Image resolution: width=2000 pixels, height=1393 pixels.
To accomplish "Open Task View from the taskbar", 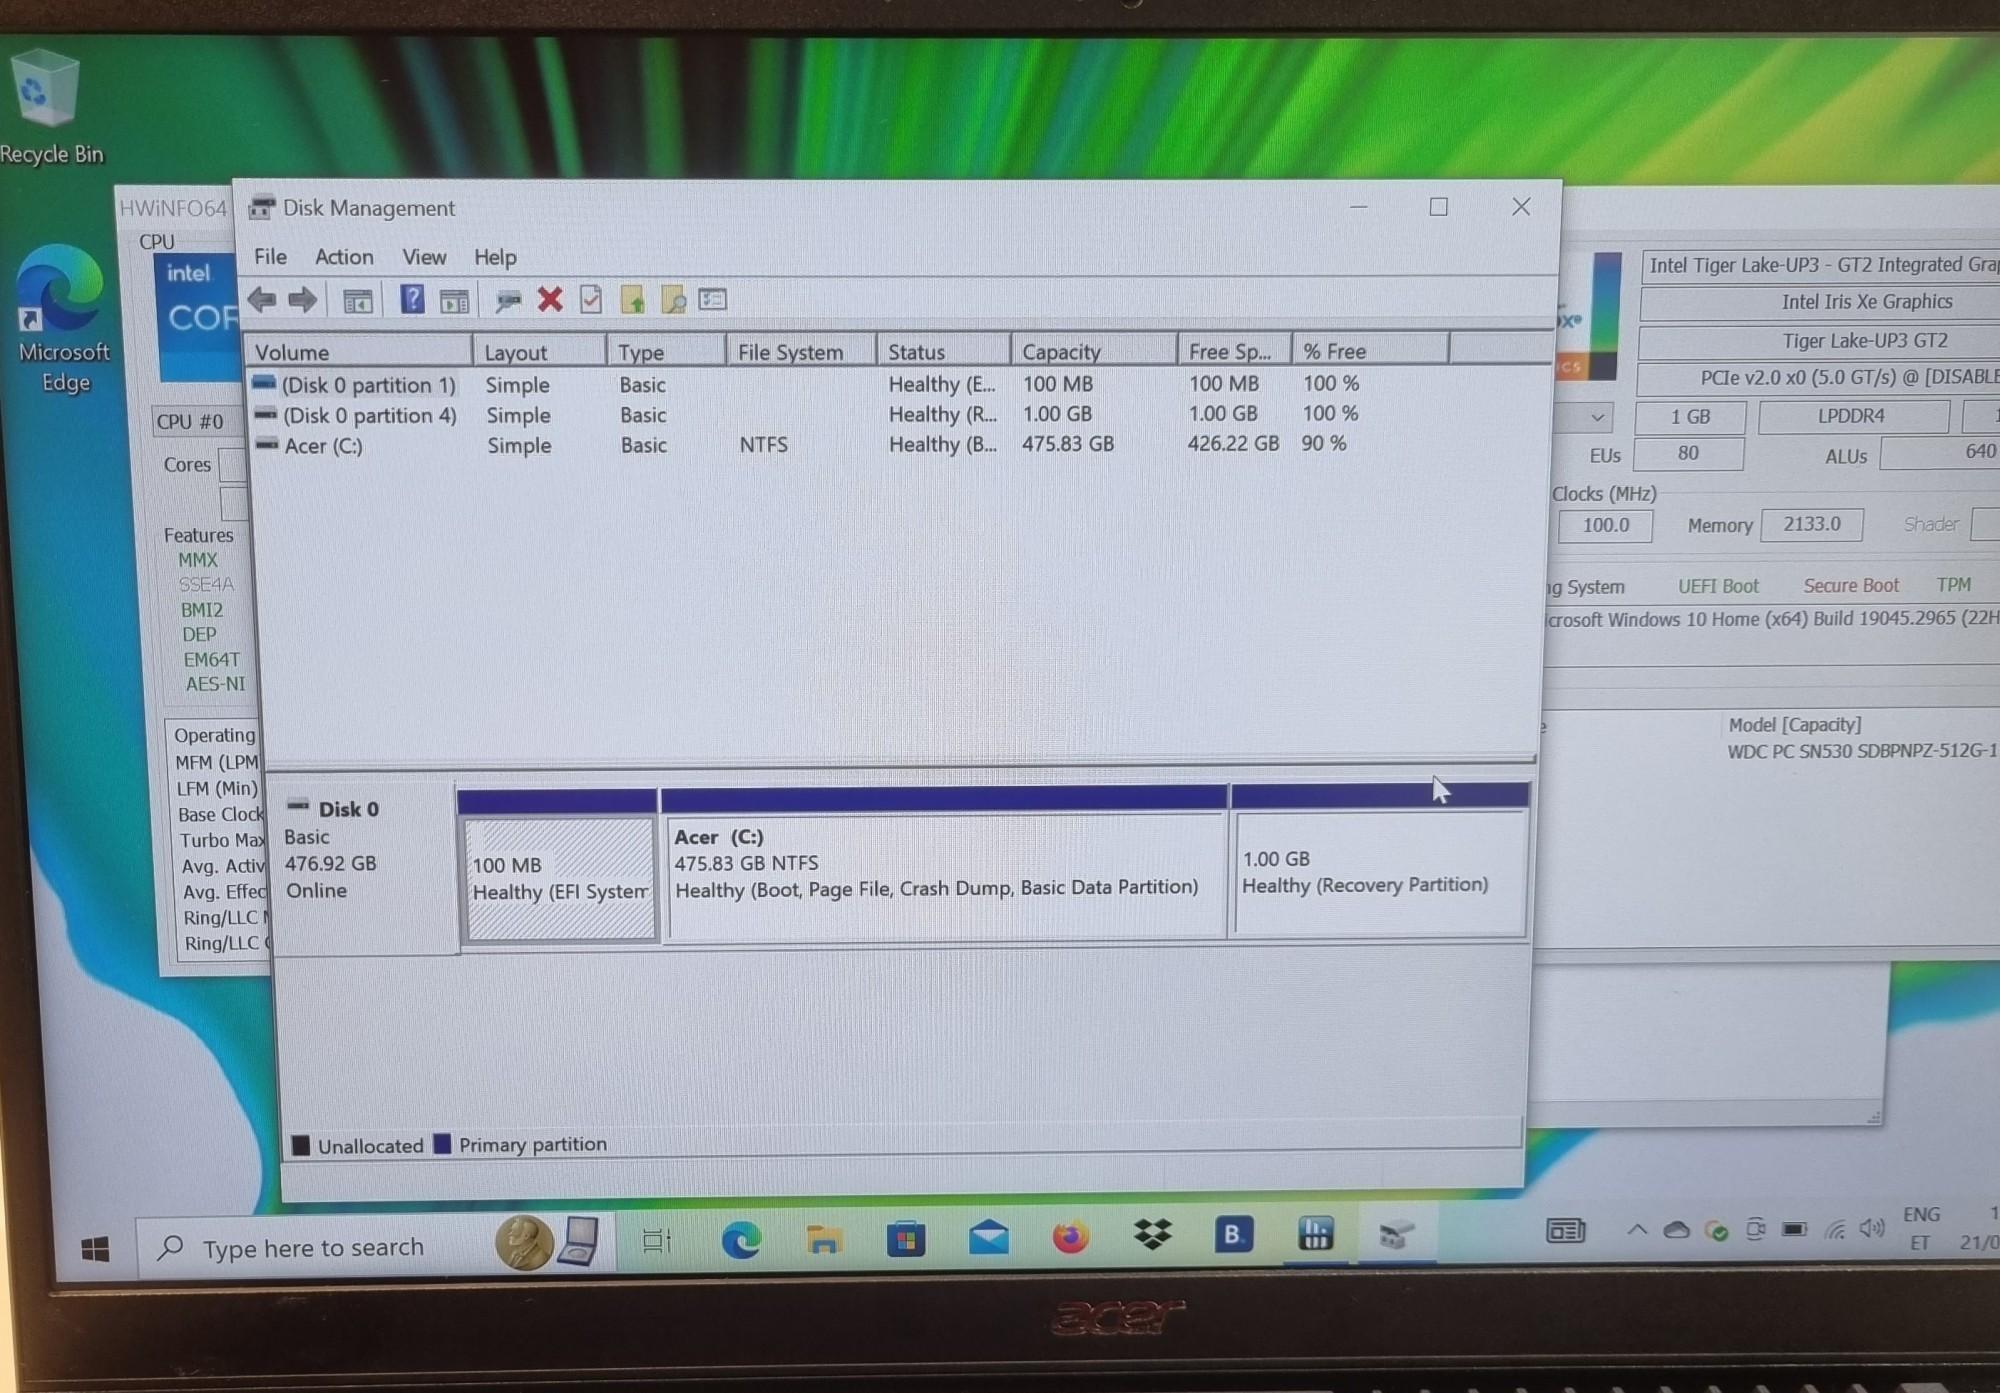I will coord(657,1241).
